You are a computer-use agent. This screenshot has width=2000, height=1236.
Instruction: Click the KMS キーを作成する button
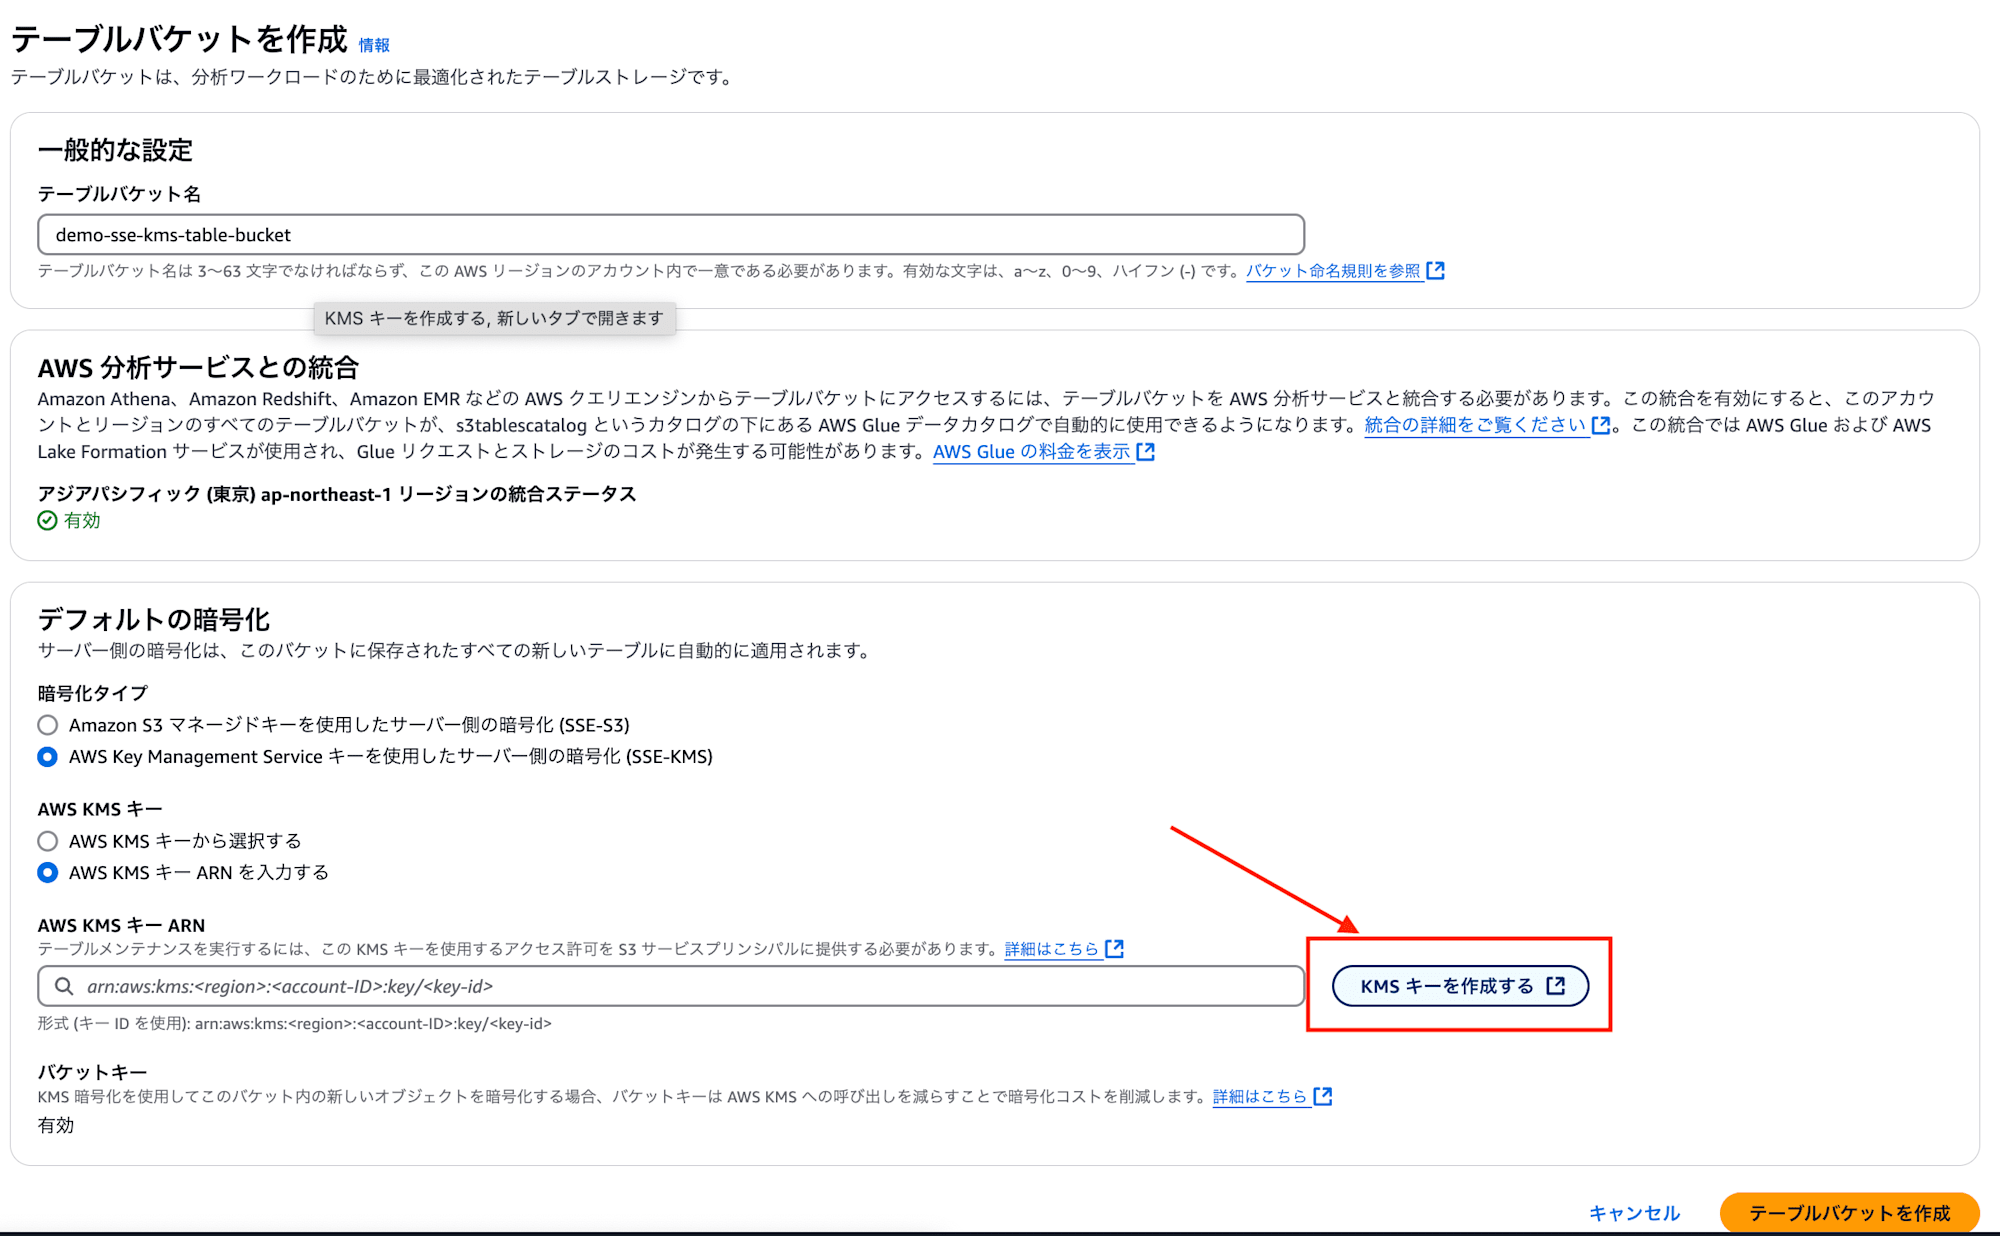point(1460,986)
